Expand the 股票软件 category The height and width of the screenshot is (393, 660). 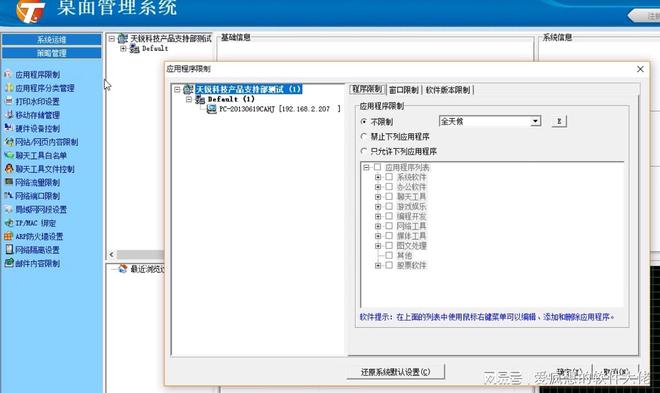click(378, 266)
